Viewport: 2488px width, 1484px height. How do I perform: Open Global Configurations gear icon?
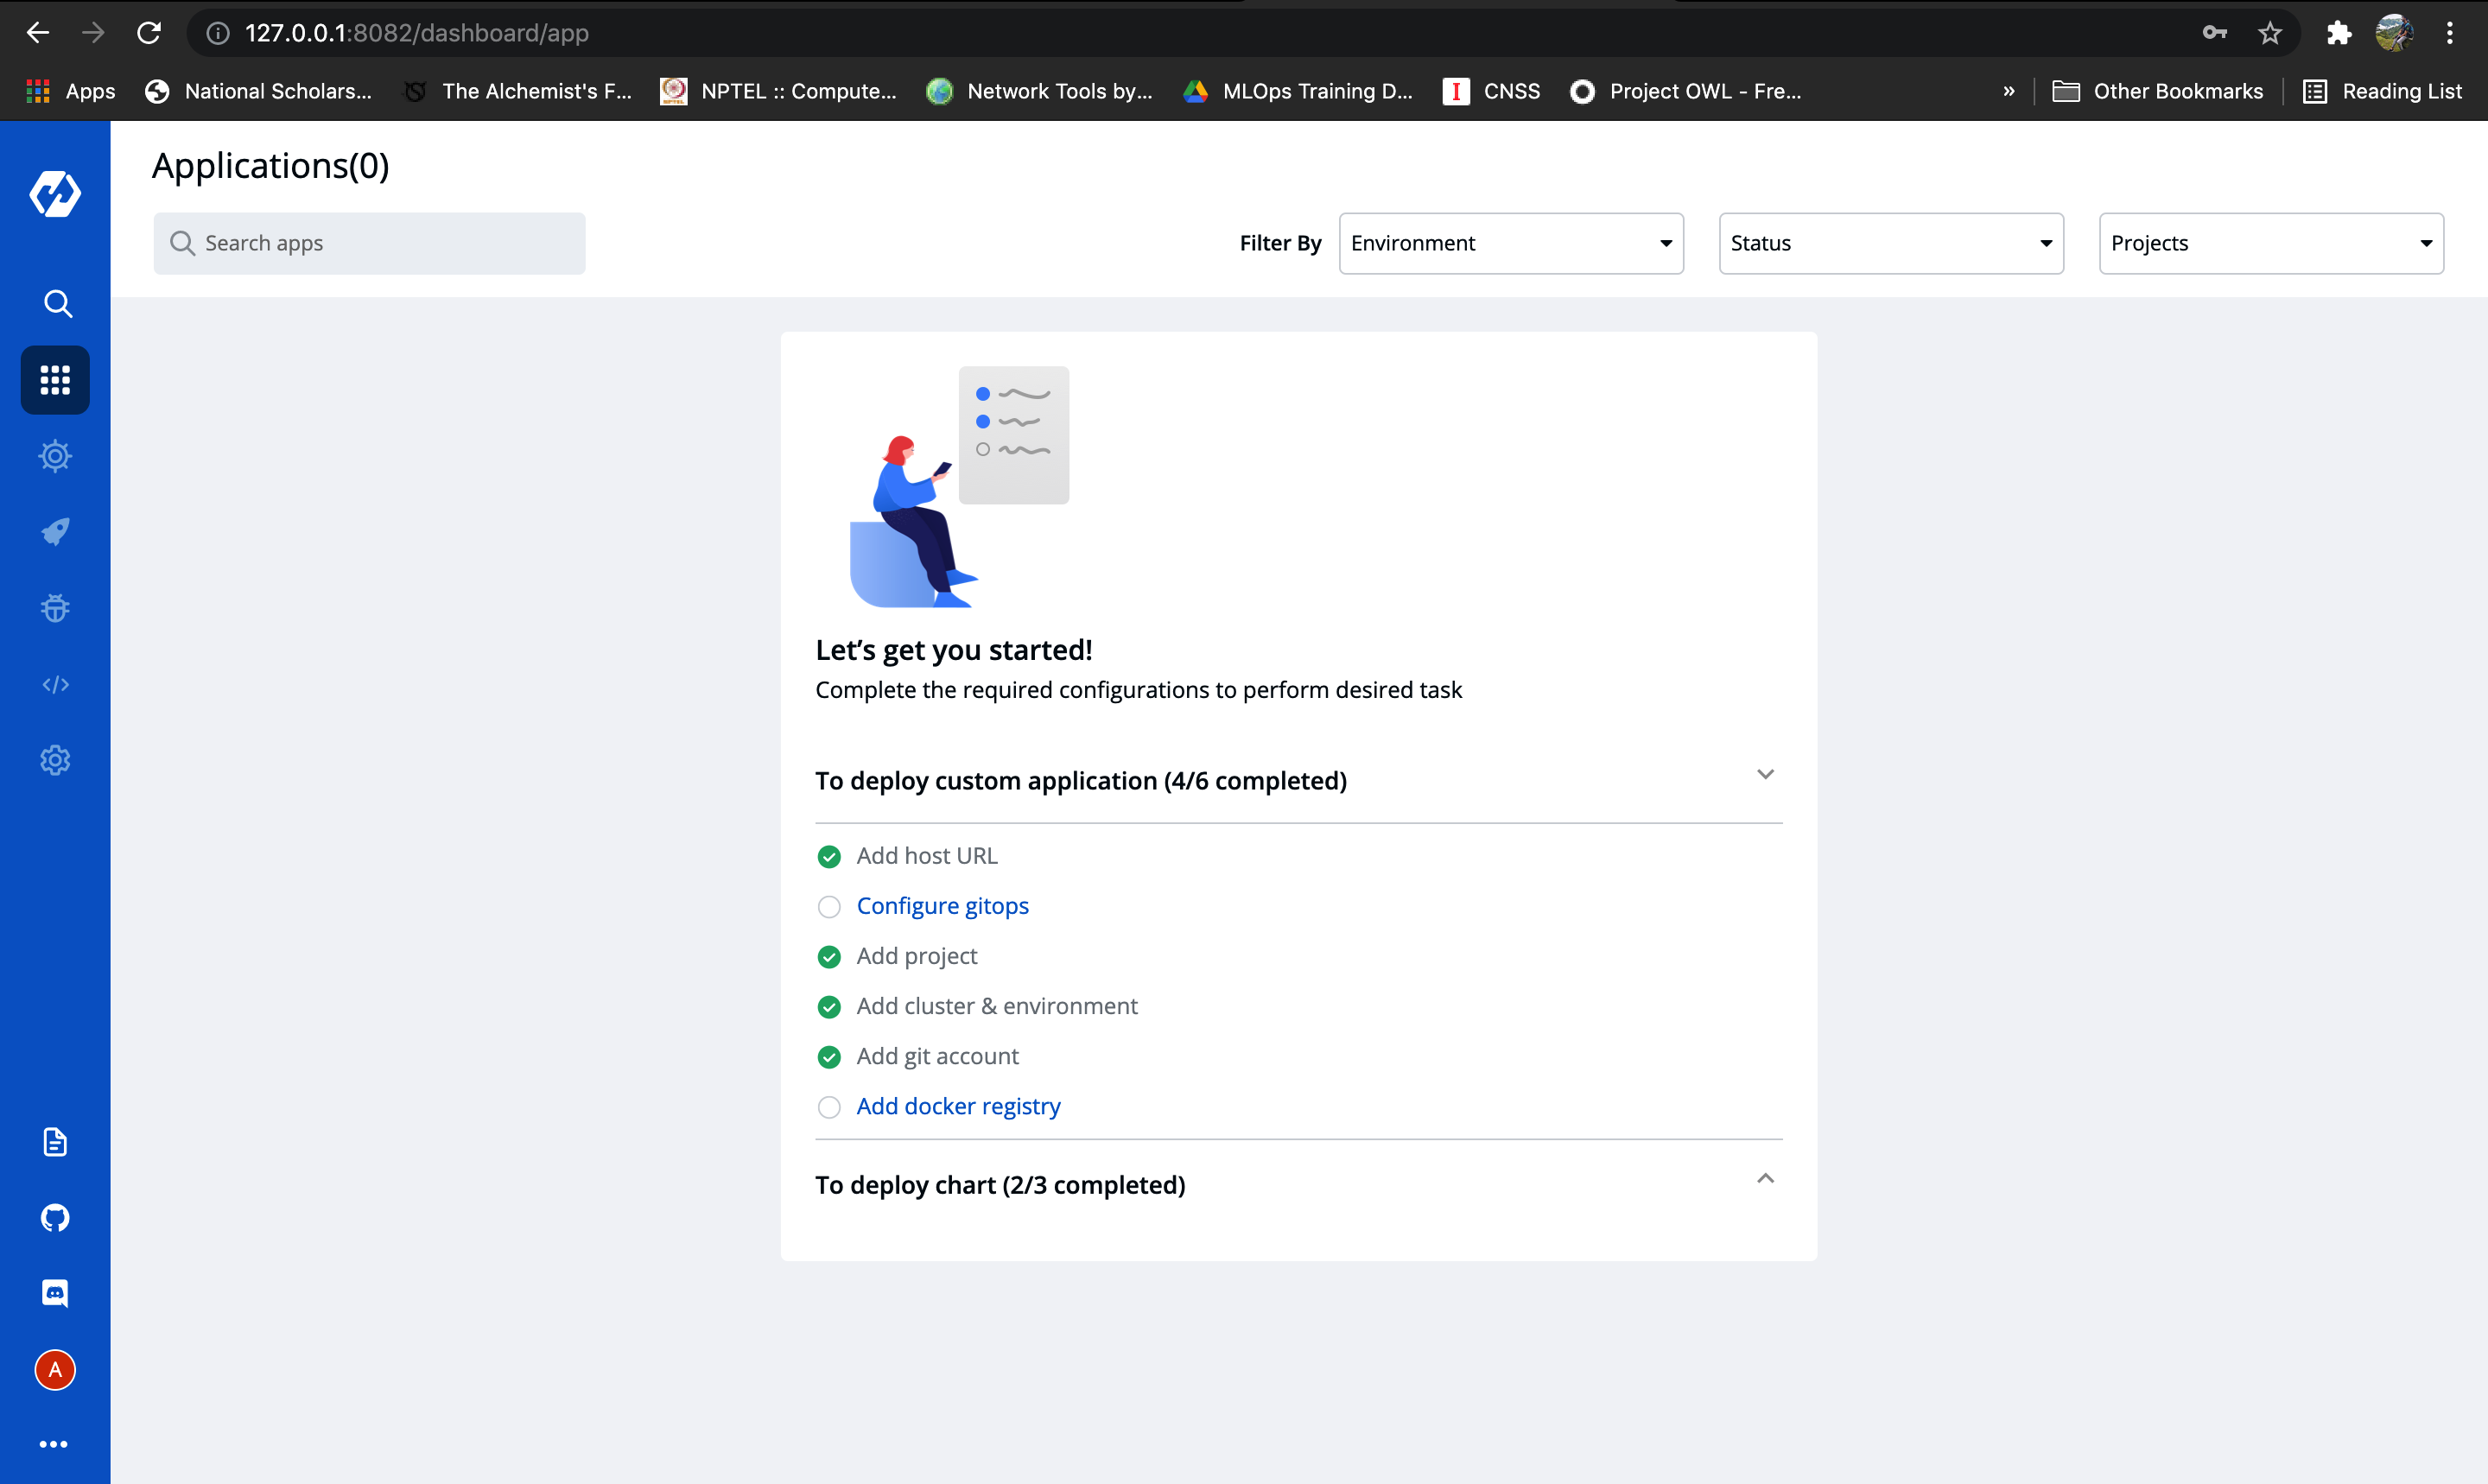pyautogui.click(x=55, y=760)
